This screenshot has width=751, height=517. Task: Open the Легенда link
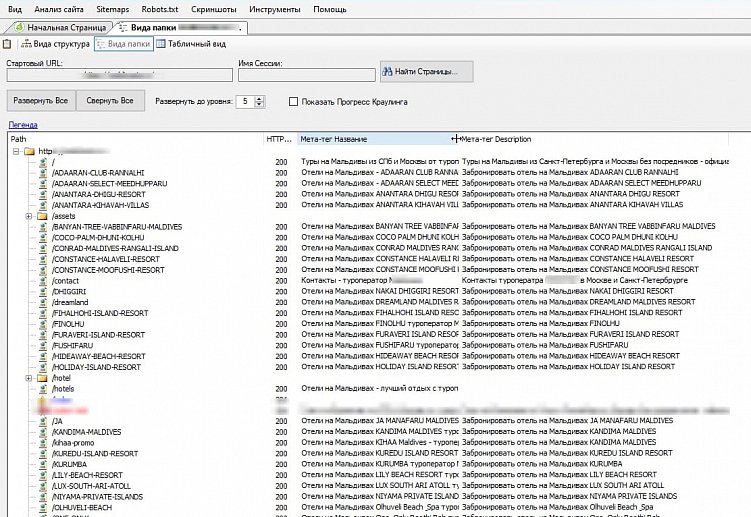[23, 124]
